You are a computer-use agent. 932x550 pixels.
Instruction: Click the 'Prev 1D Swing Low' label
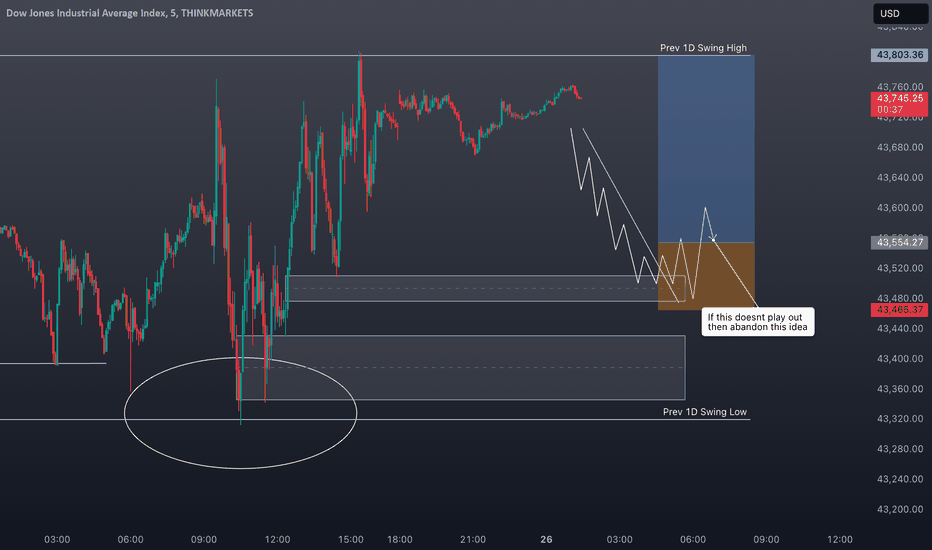704,411
